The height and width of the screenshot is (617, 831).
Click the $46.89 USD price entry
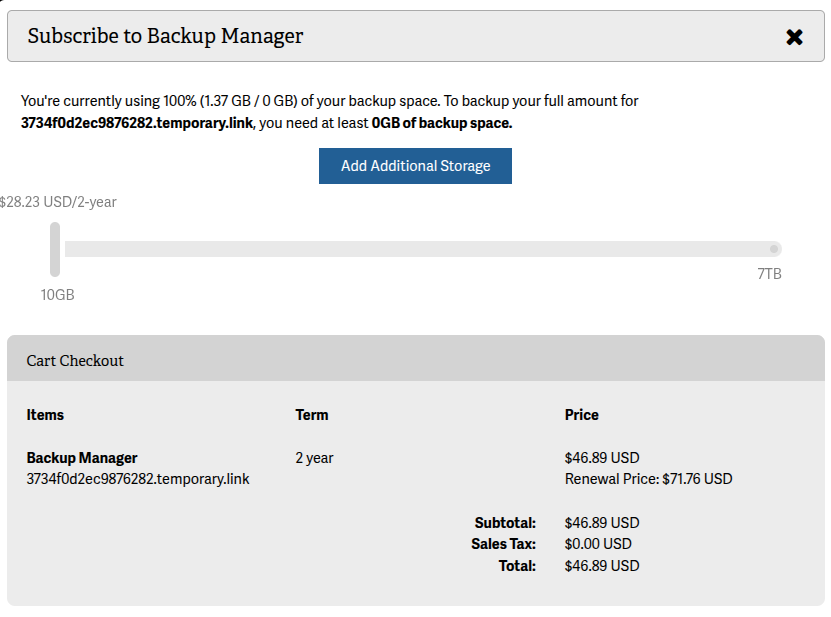(601, 458)
